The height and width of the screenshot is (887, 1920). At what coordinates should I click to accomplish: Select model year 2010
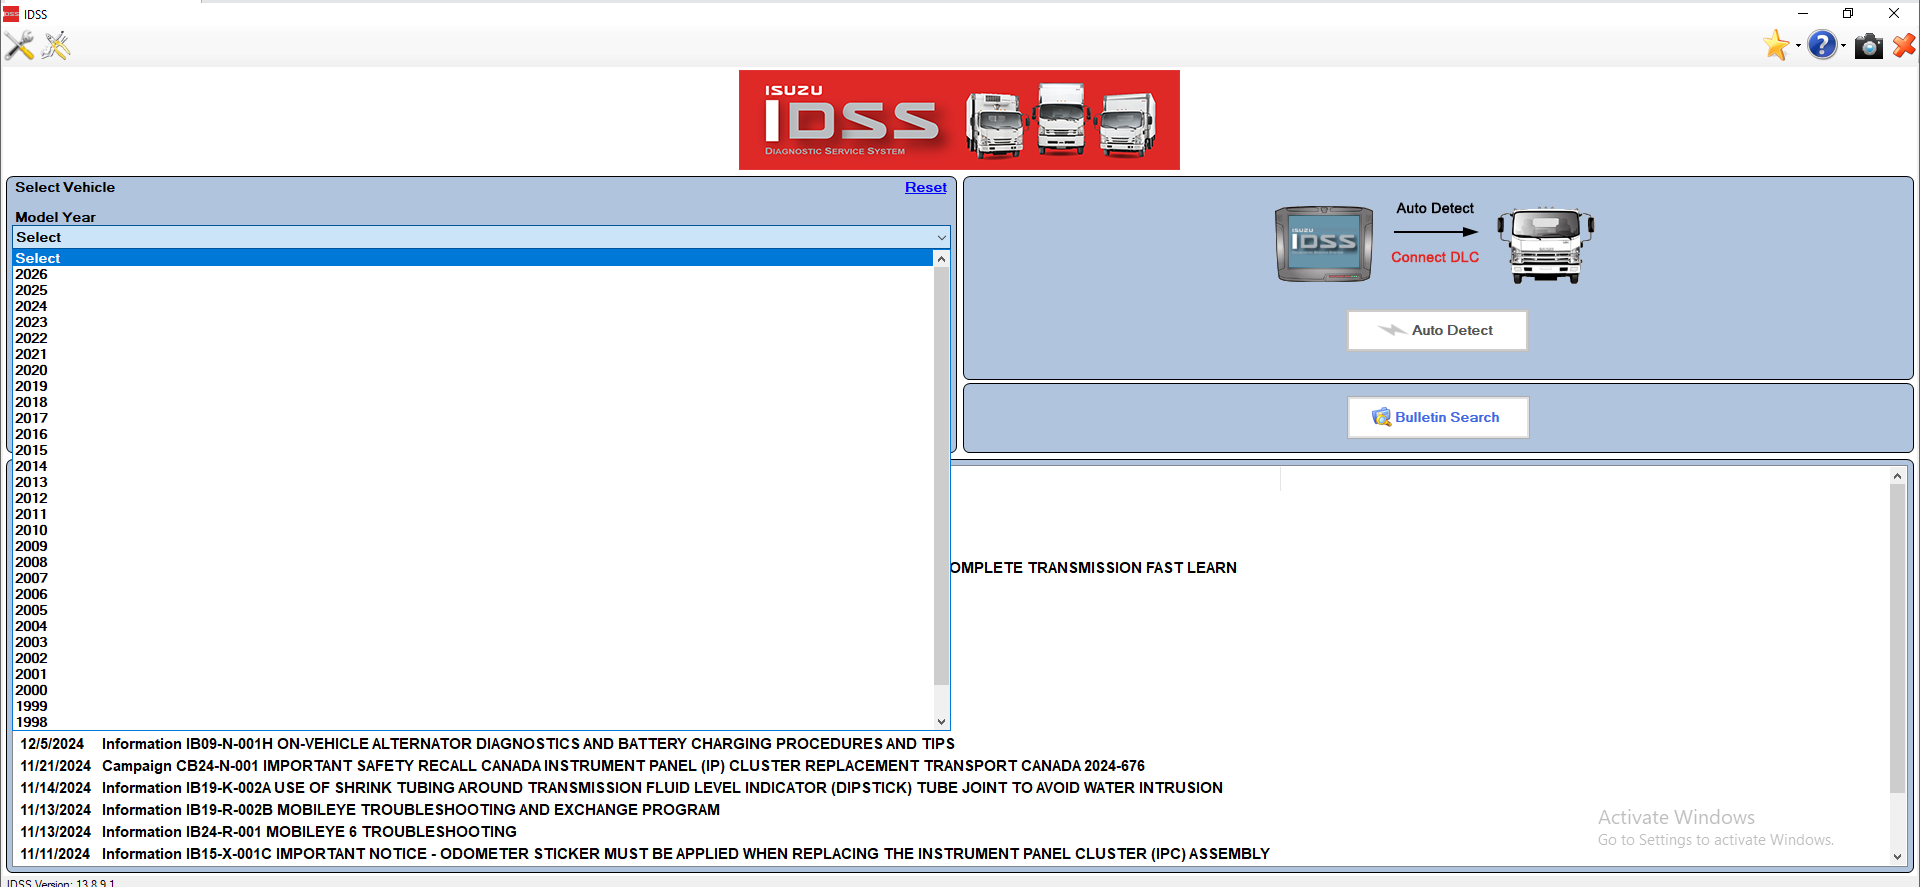[473, 530]
